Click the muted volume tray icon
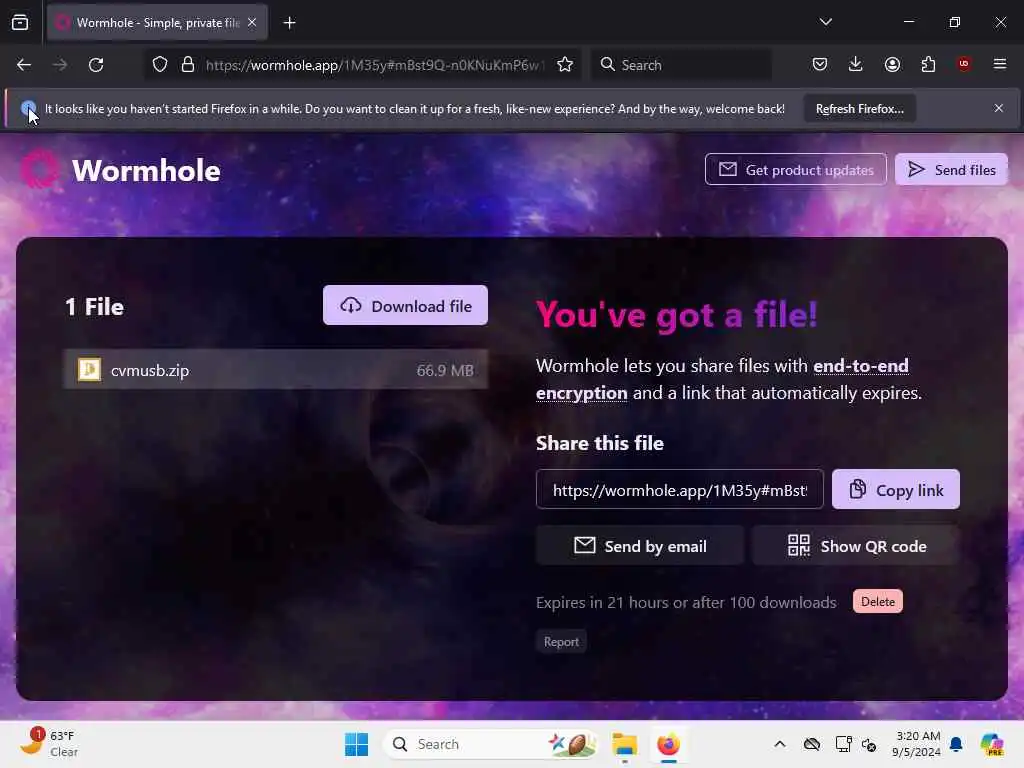This screenshot has height=768, width=1024. [869, 744]
